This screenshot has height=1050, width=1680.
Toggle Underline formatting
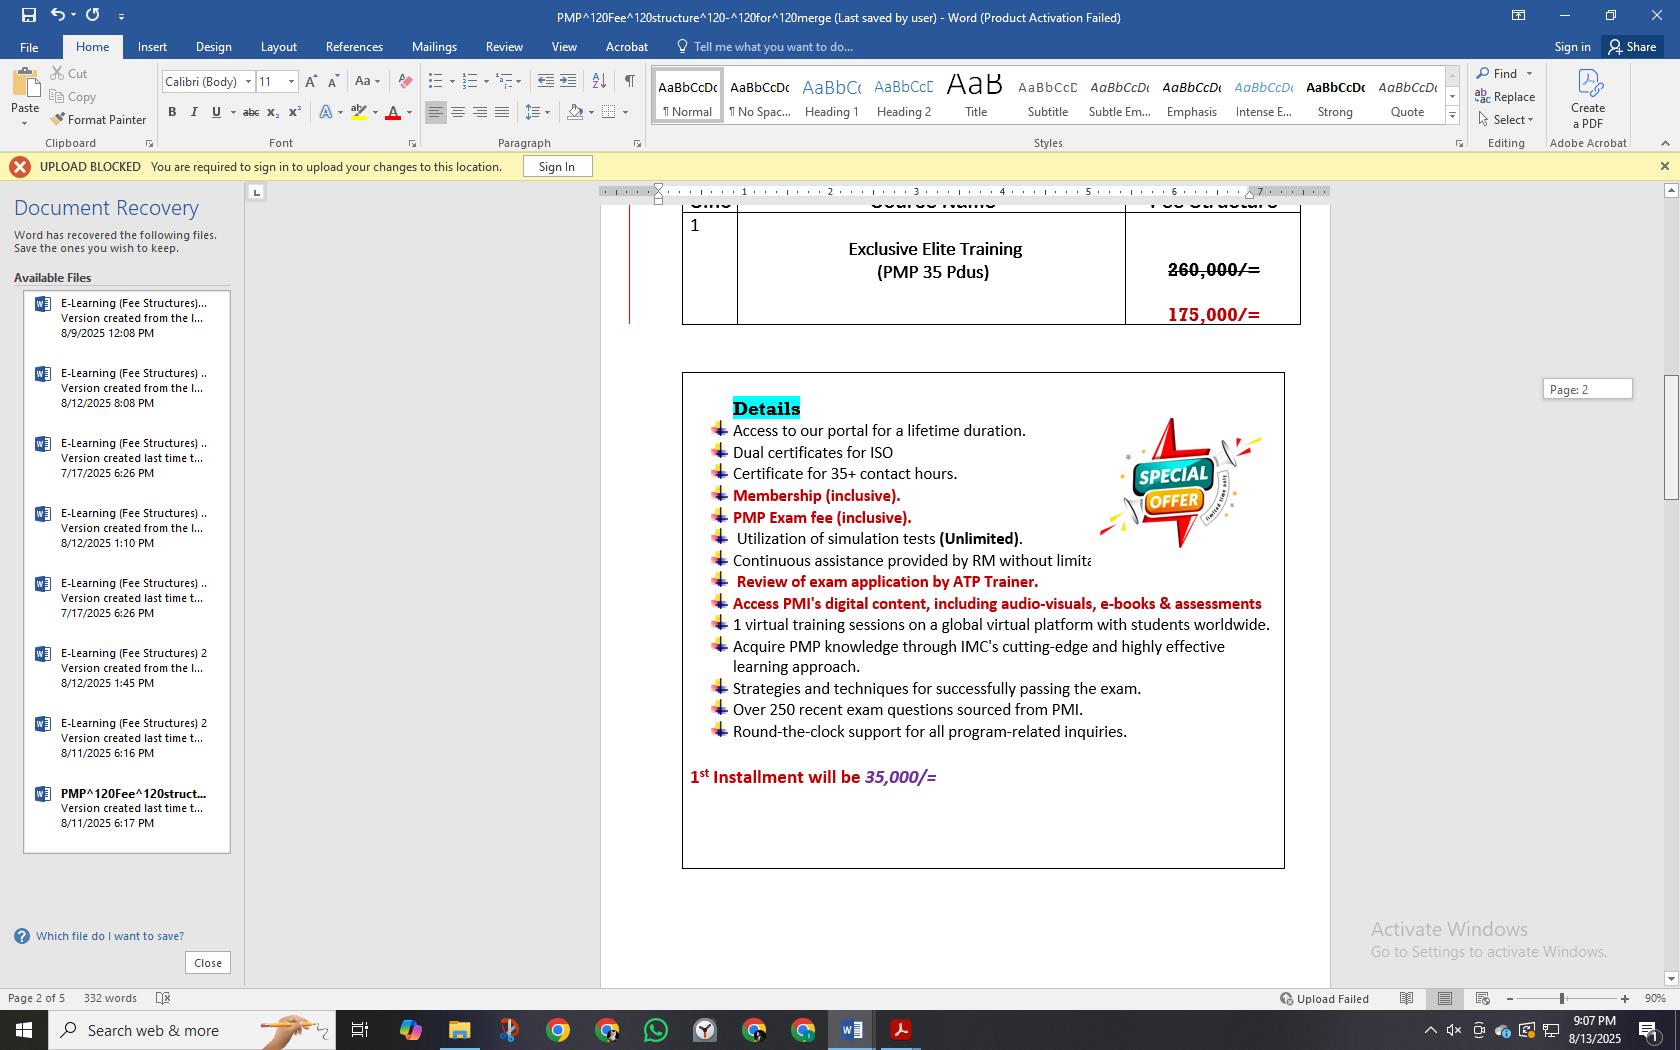pos(215,112)
